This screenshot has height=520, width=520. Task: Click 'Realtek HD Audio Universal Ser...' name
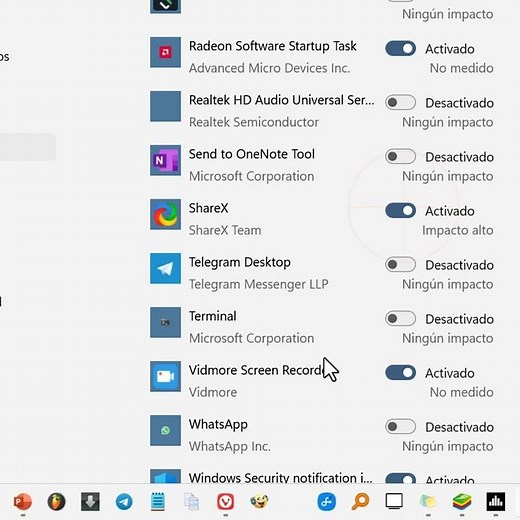(282, 100)
